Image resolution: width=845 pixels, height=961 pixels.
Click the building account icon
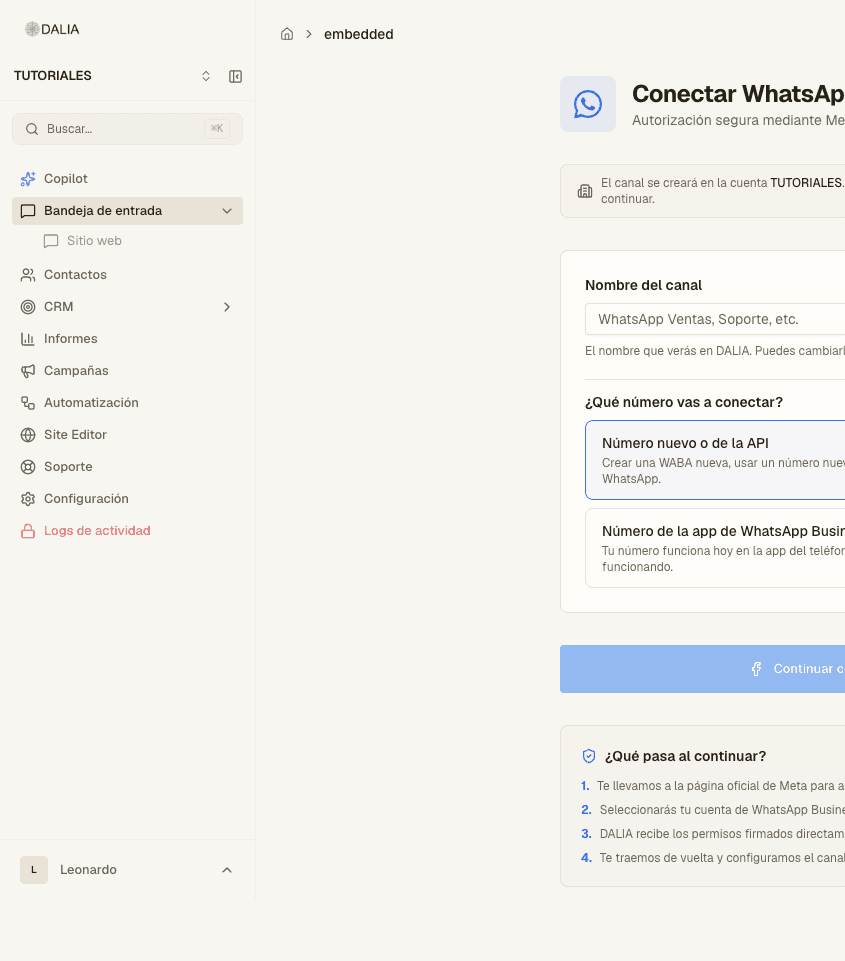585,191
